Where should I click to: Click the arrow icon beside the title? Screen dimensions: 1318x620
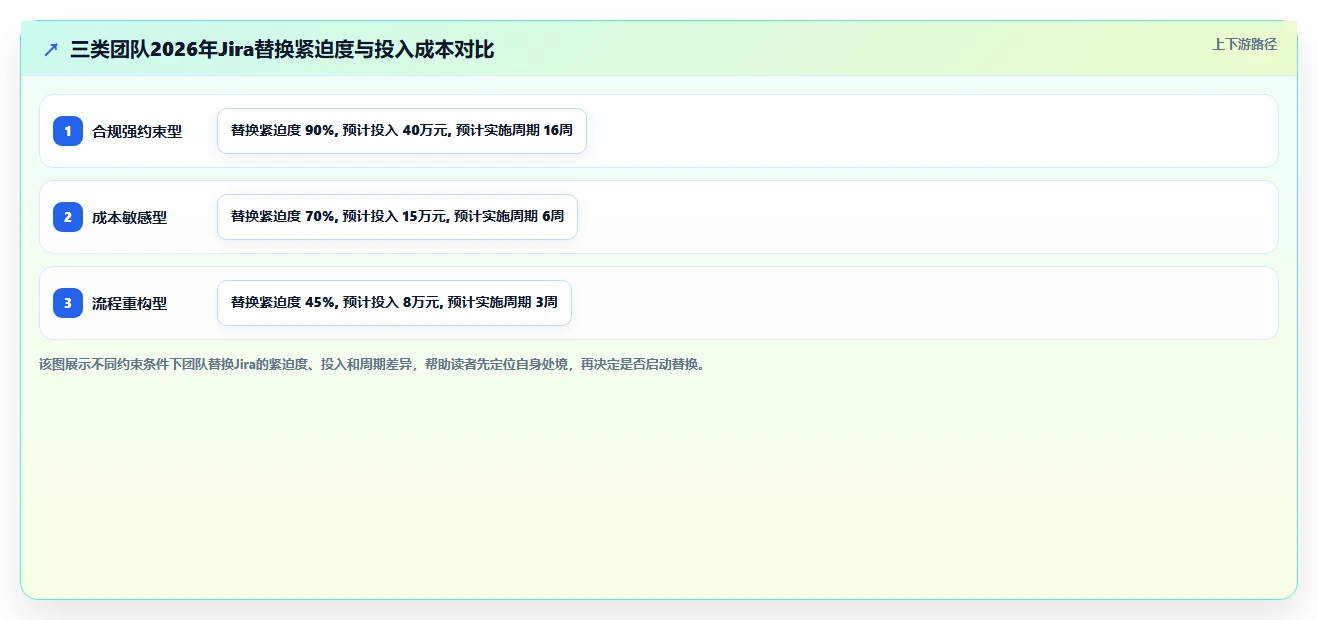click(x=51, y=49)
